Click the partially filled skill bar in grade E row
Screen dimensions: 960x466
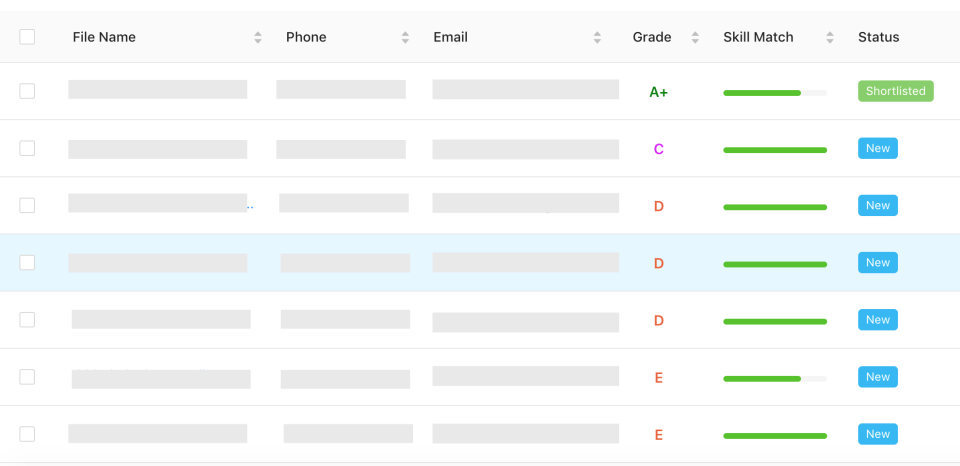774,379
